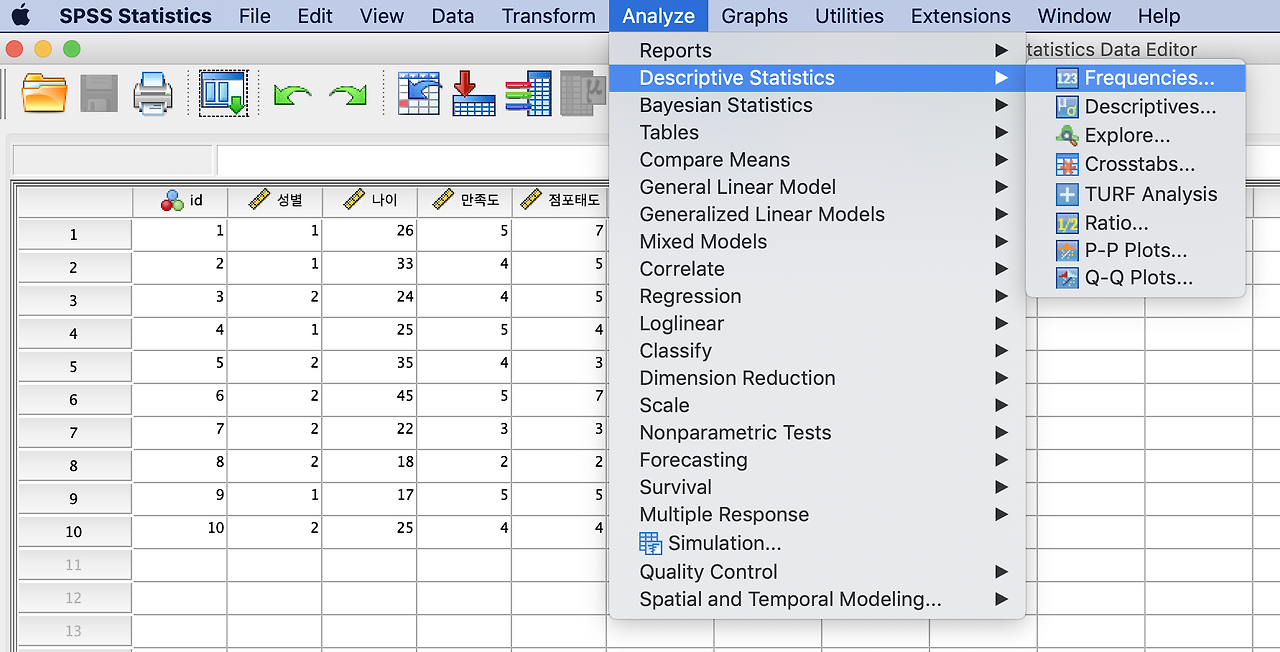This screenshot has height=652, width=1280.
Task: Select Crosstabs... menu entry
Action: pyautogui.click(x=1135, y=165)
